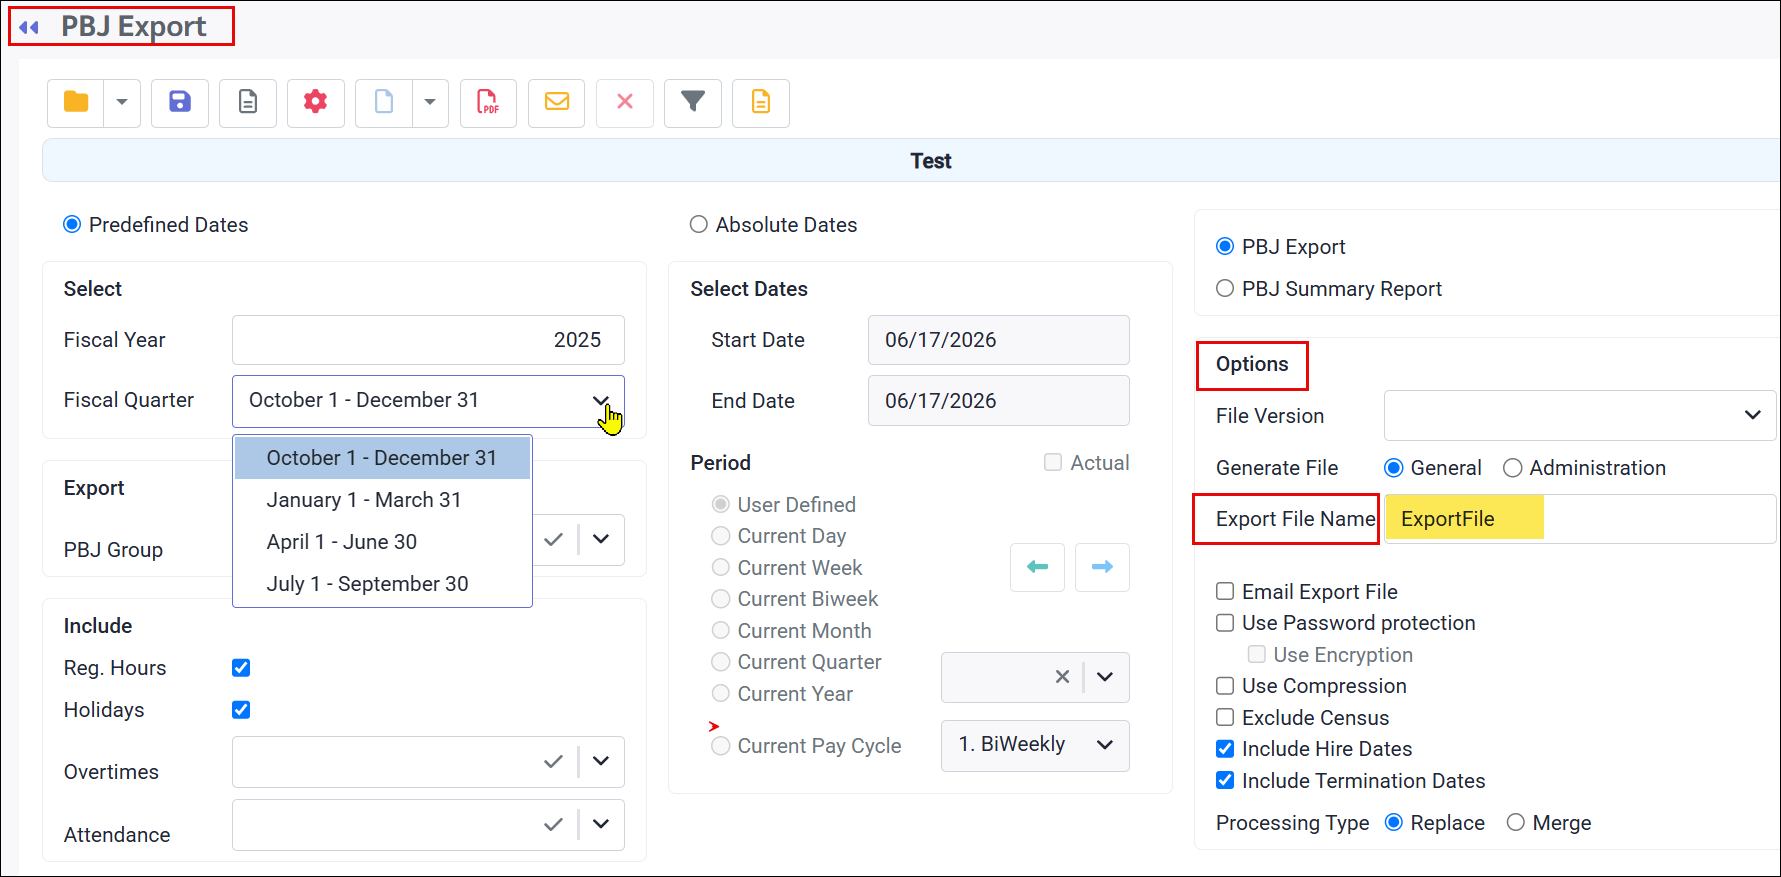This screenshot has width=1781, height=877.
Task: Uncheck the Reg. Hours checkbox
Action: click(241, 668)
